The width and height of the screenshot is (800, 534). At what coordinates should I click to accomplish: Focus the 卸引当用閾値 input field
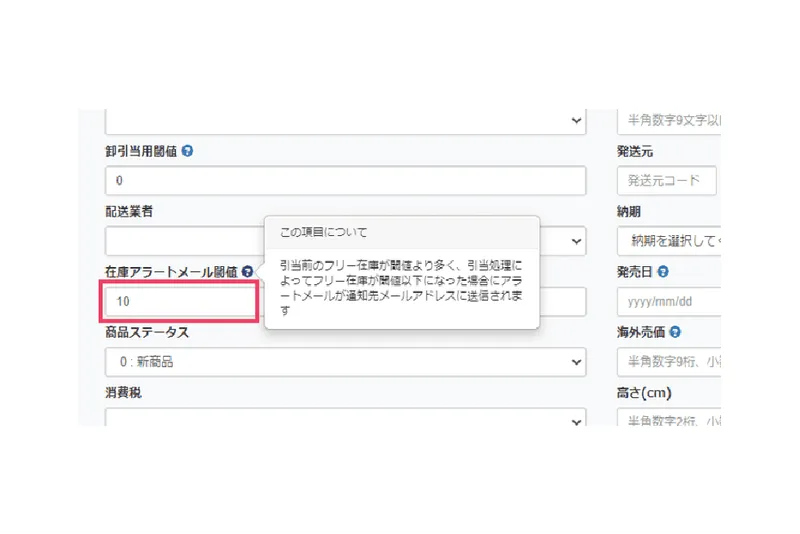345,181
